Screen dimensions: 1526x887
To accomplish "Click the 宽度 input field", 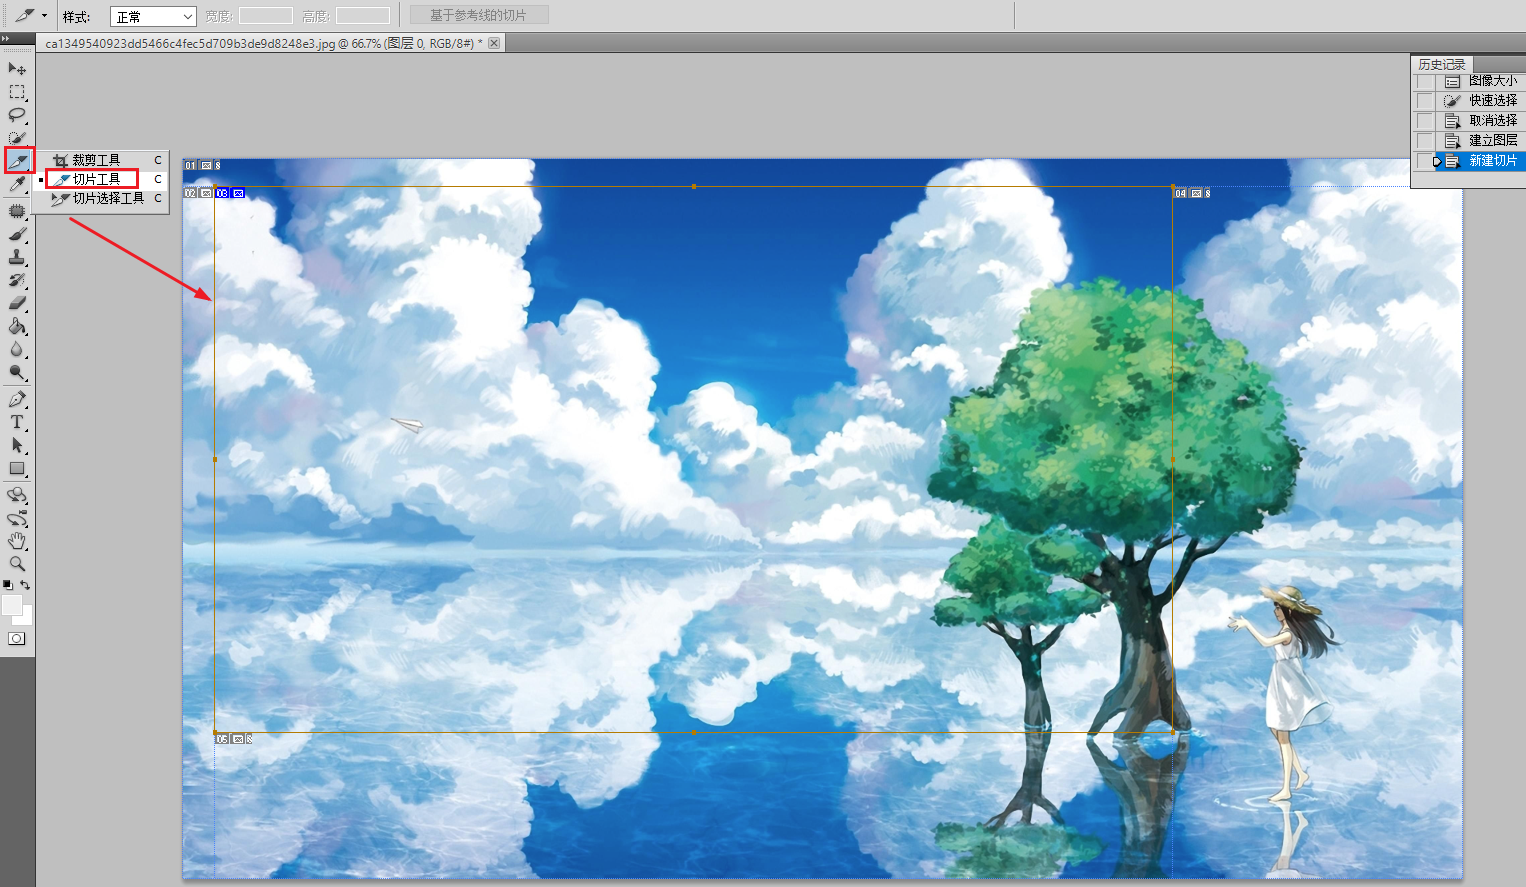I will (x=266, y=16).
